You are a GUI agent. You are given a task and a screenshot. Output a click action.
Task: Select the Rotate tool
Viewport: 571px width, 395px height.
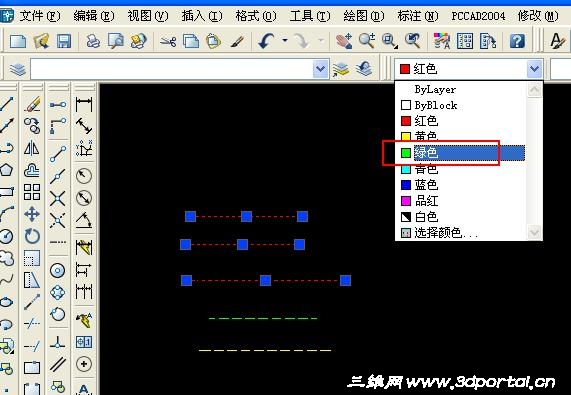coord(32,236)
